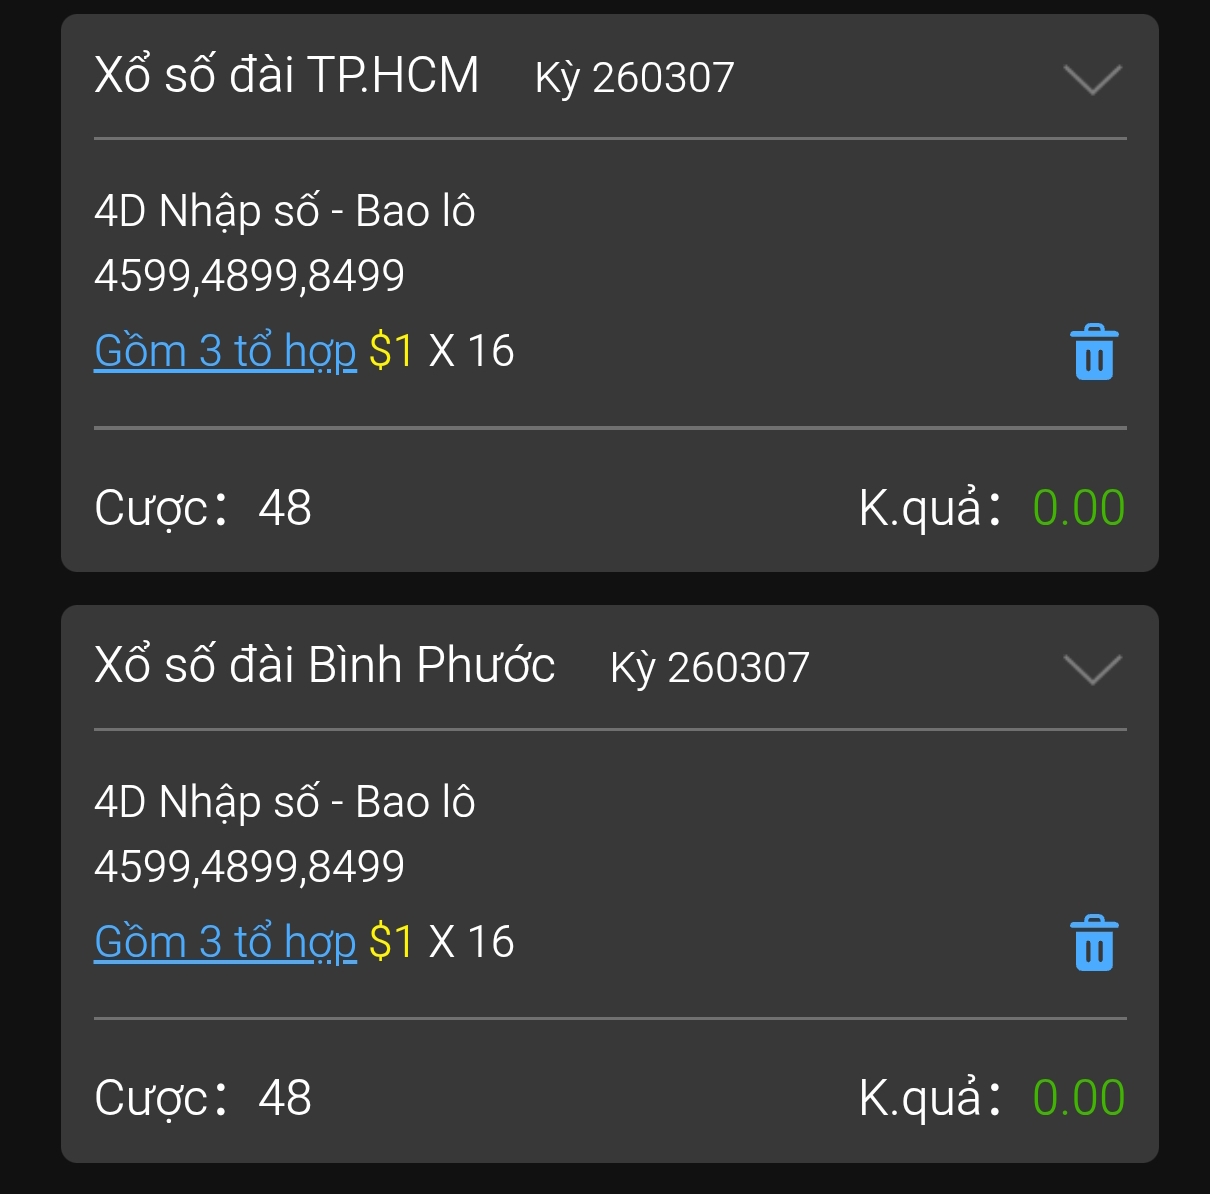Click the yellow $1 stake in TP.HCM card

click(x=391, y=351)
